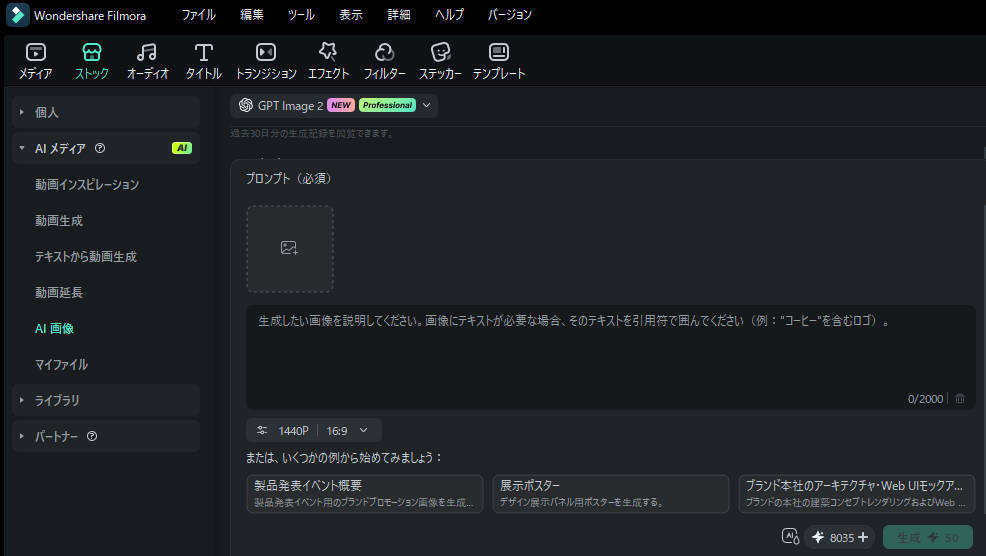
Task: Open the 編集 menu
Action: point(252,14)
